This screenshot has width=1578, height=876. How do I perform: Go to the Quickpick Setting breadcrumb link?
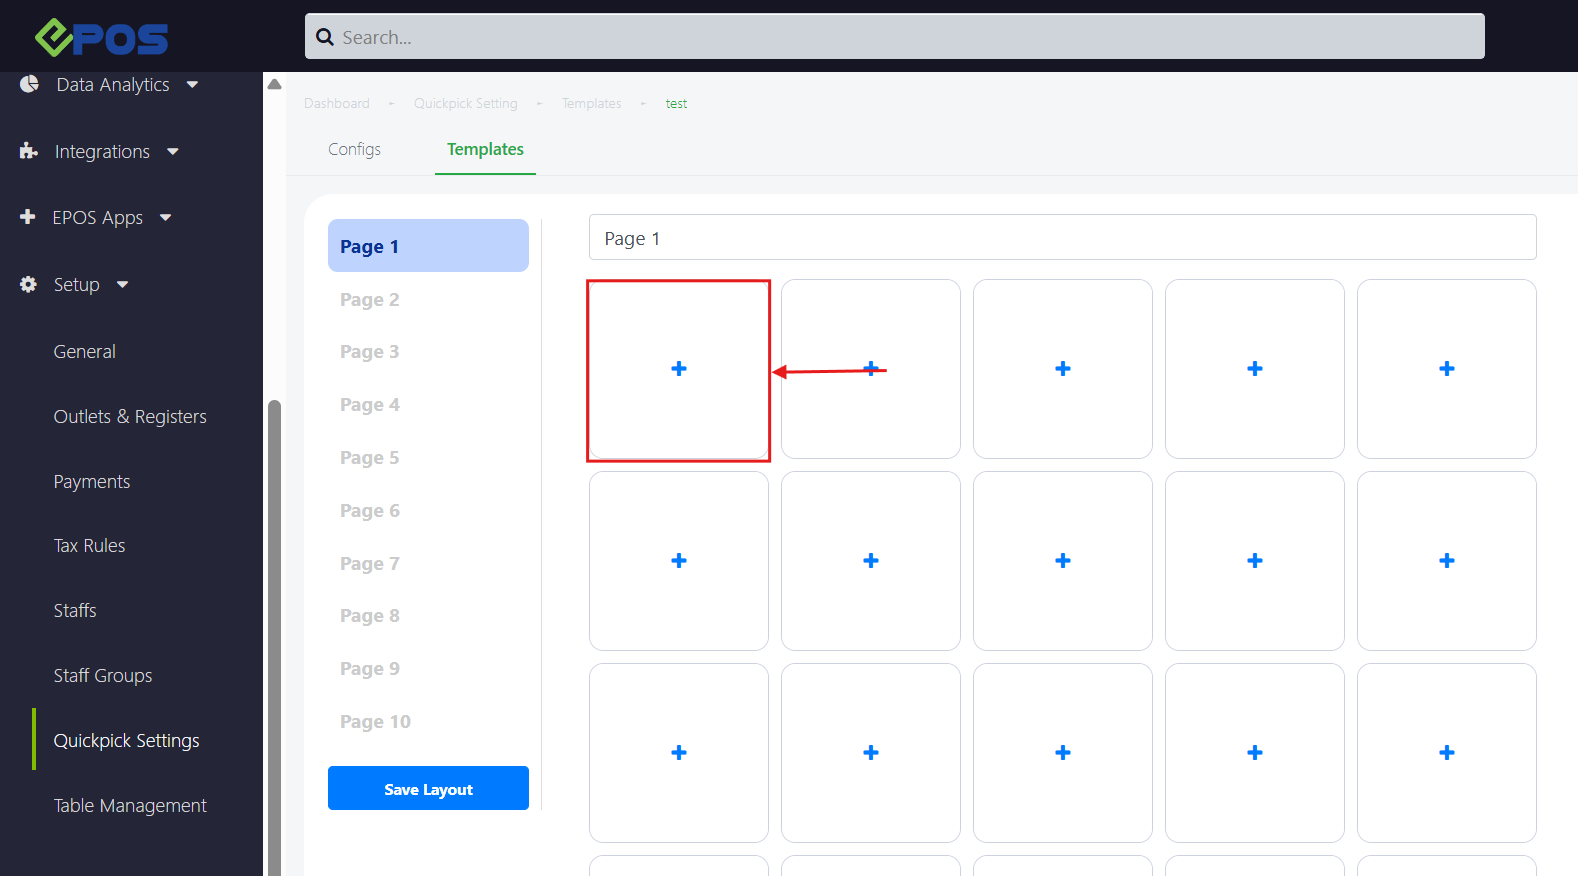[466, 104]
